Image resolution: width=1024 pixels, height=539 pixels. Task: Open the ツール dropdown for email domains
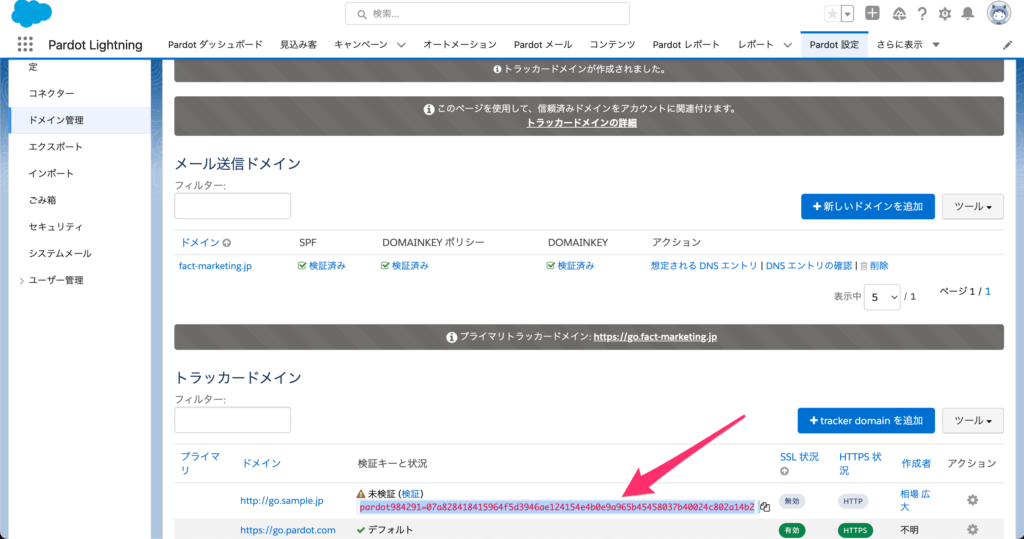point(972,206)
